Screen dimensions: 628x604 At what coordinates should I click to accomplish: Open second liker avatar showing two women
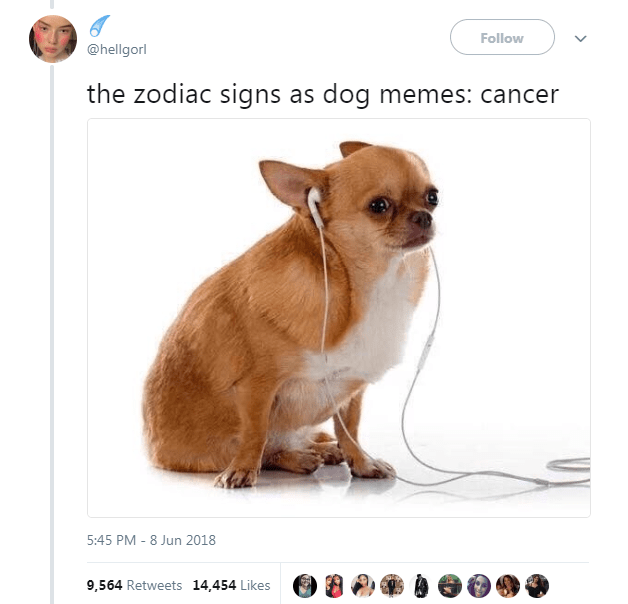(334, 586)
